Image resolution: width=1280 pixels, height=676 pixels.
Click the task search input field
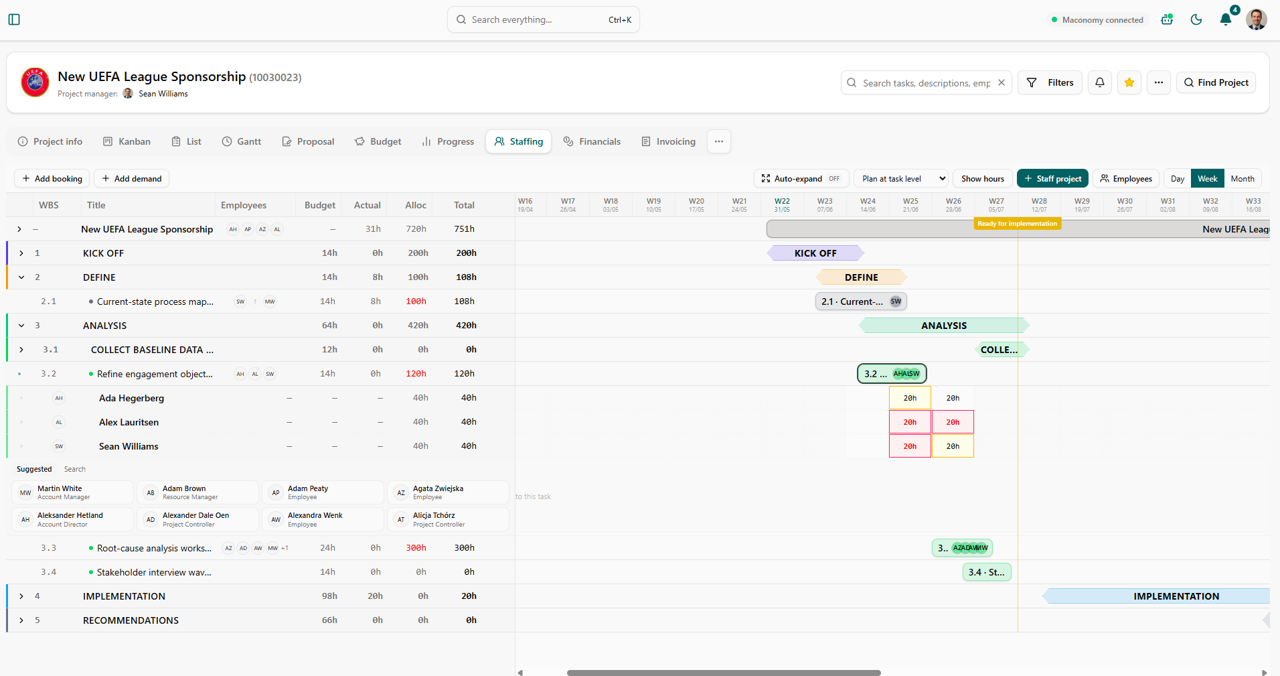coord(925,83)
